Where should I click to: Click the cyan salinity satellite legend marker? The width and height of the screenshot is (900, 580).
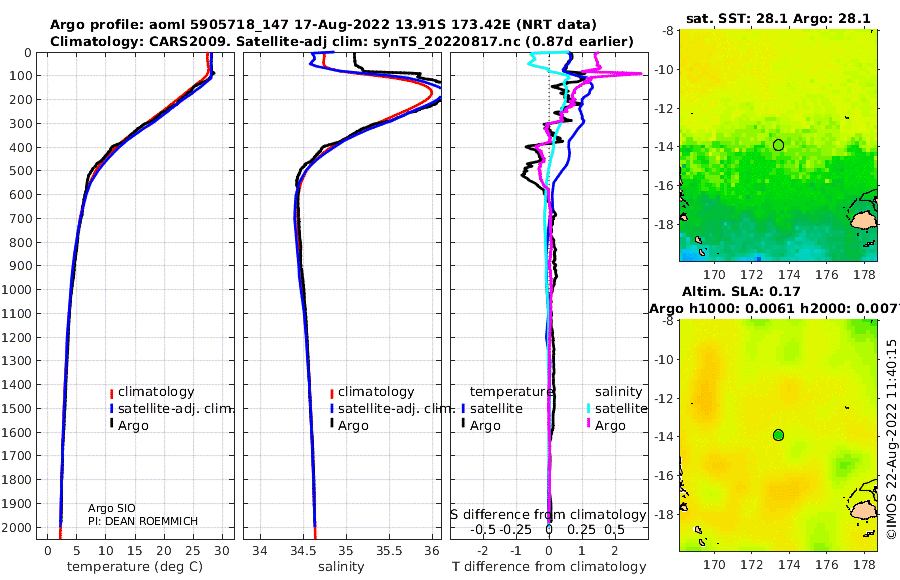588,409
